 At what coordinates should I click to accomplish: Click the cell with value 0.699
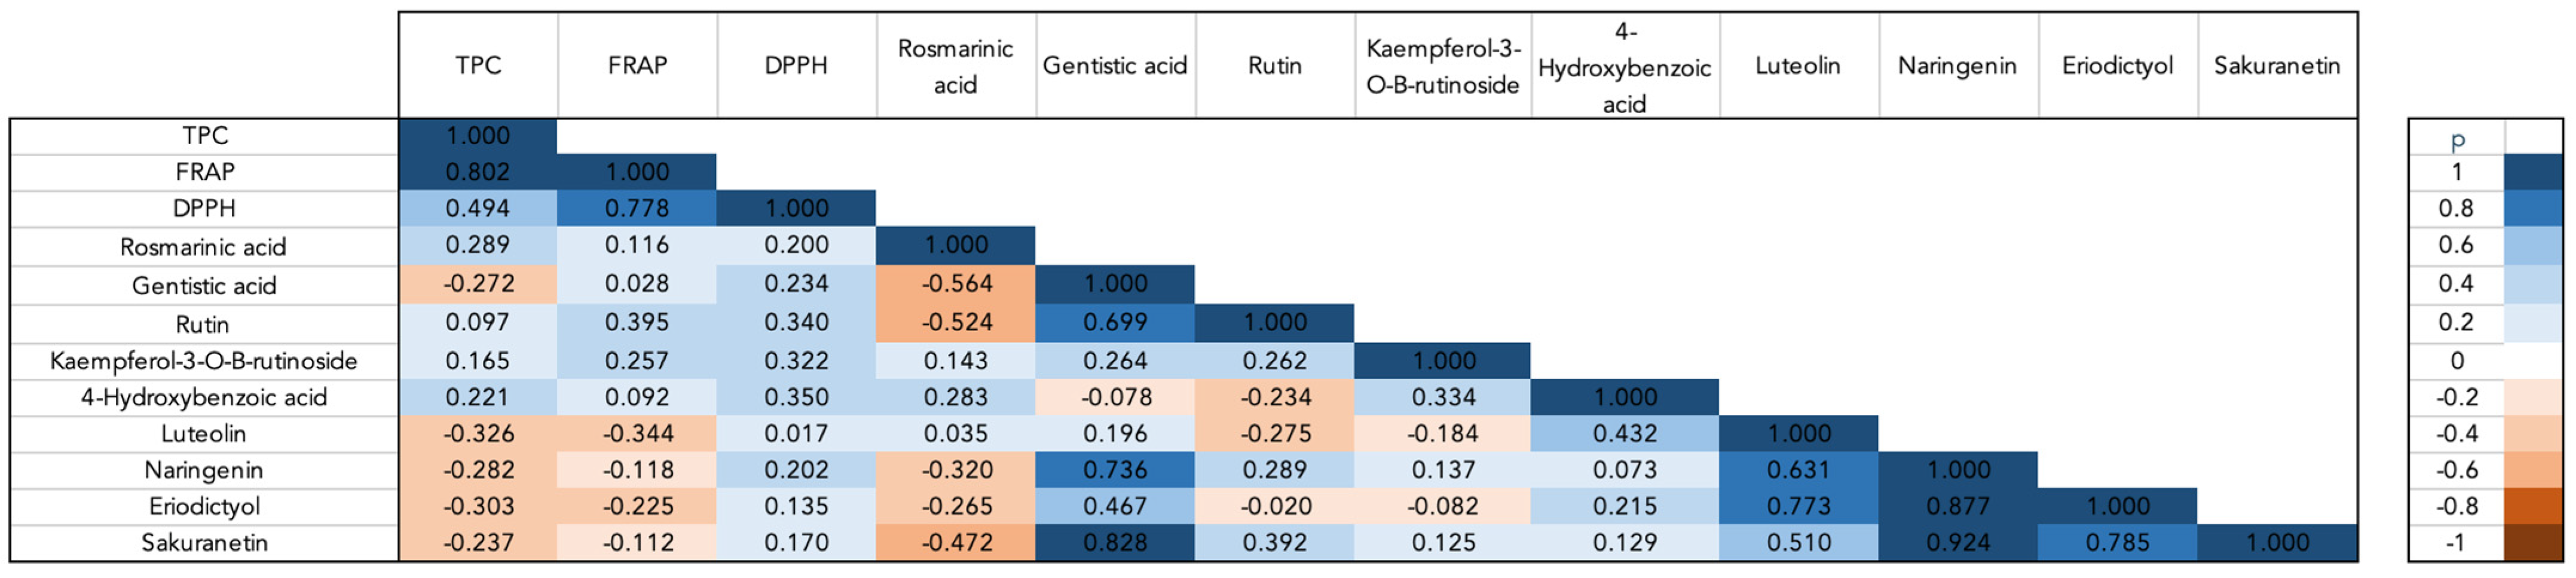tap(1115, 323)
